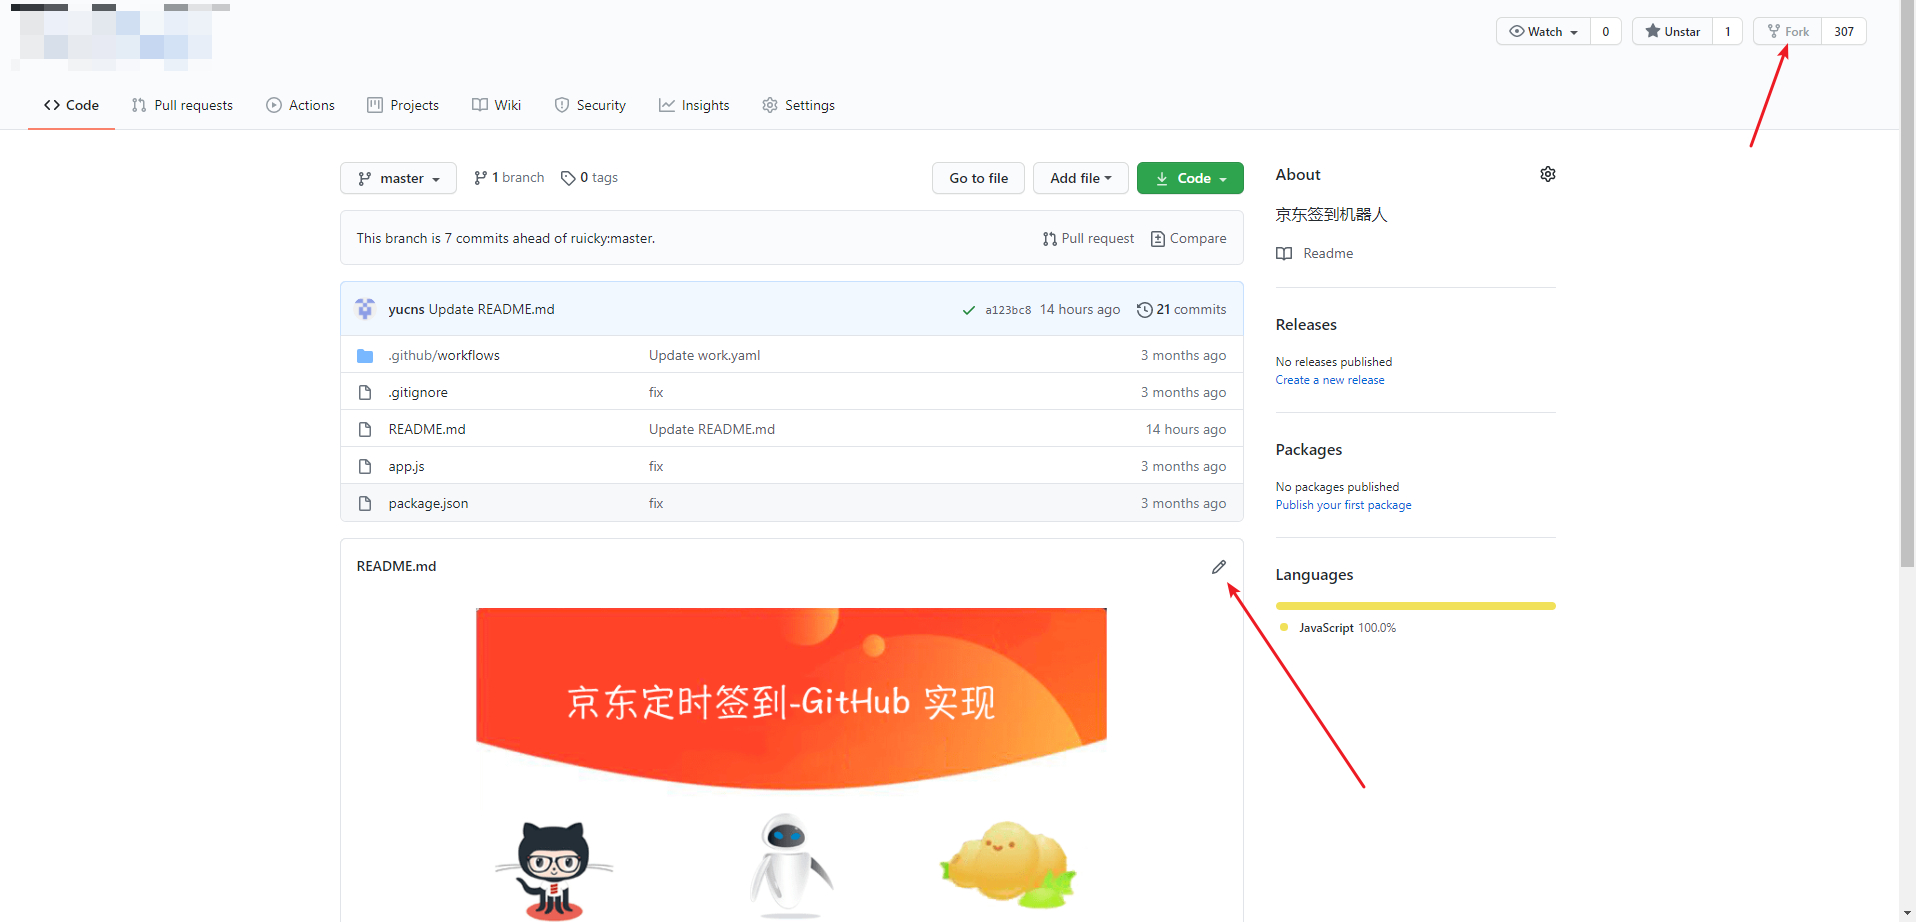Open the Wiki tab
1916x922 pixels.
[496, 105]
